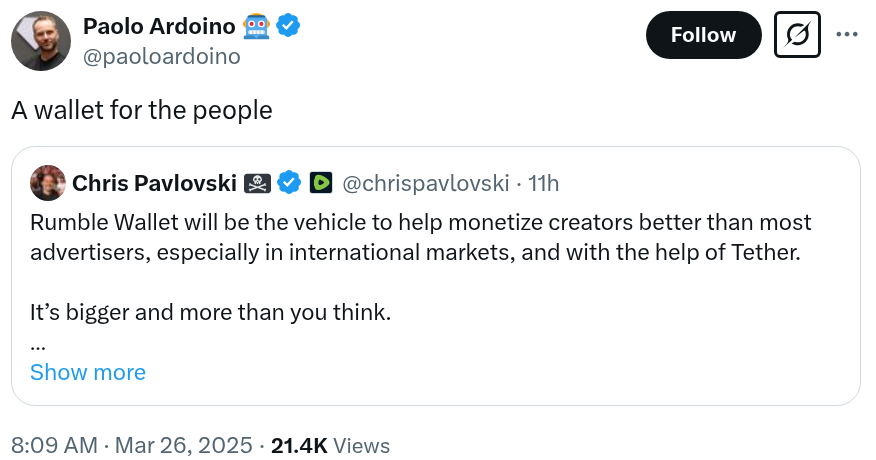Open the @paoloardoino handle link
The height and width of the screenshot is (460, 876).
[162, 57]
